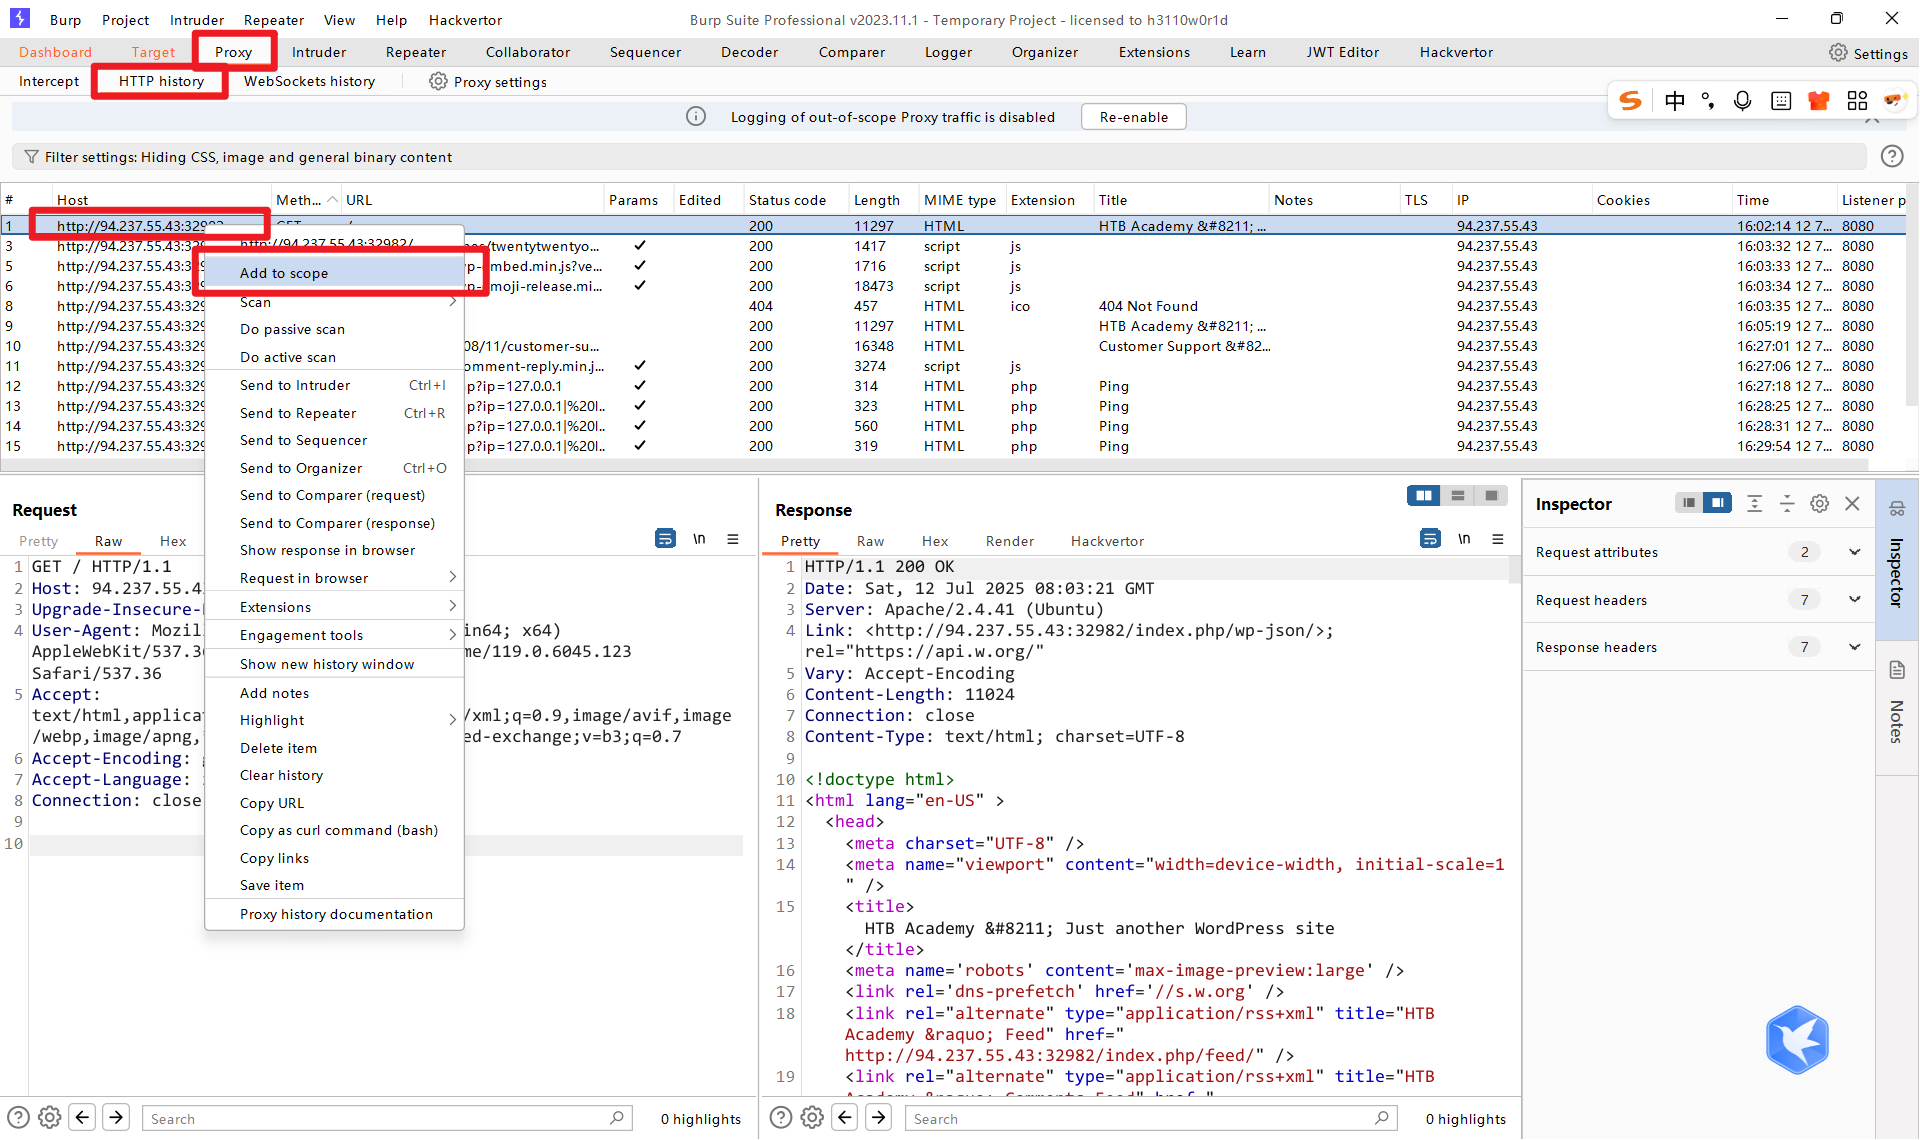Select side-by-side response layout toggle
Viewport: 1920px width, 1140px height.
(1423, 496)
